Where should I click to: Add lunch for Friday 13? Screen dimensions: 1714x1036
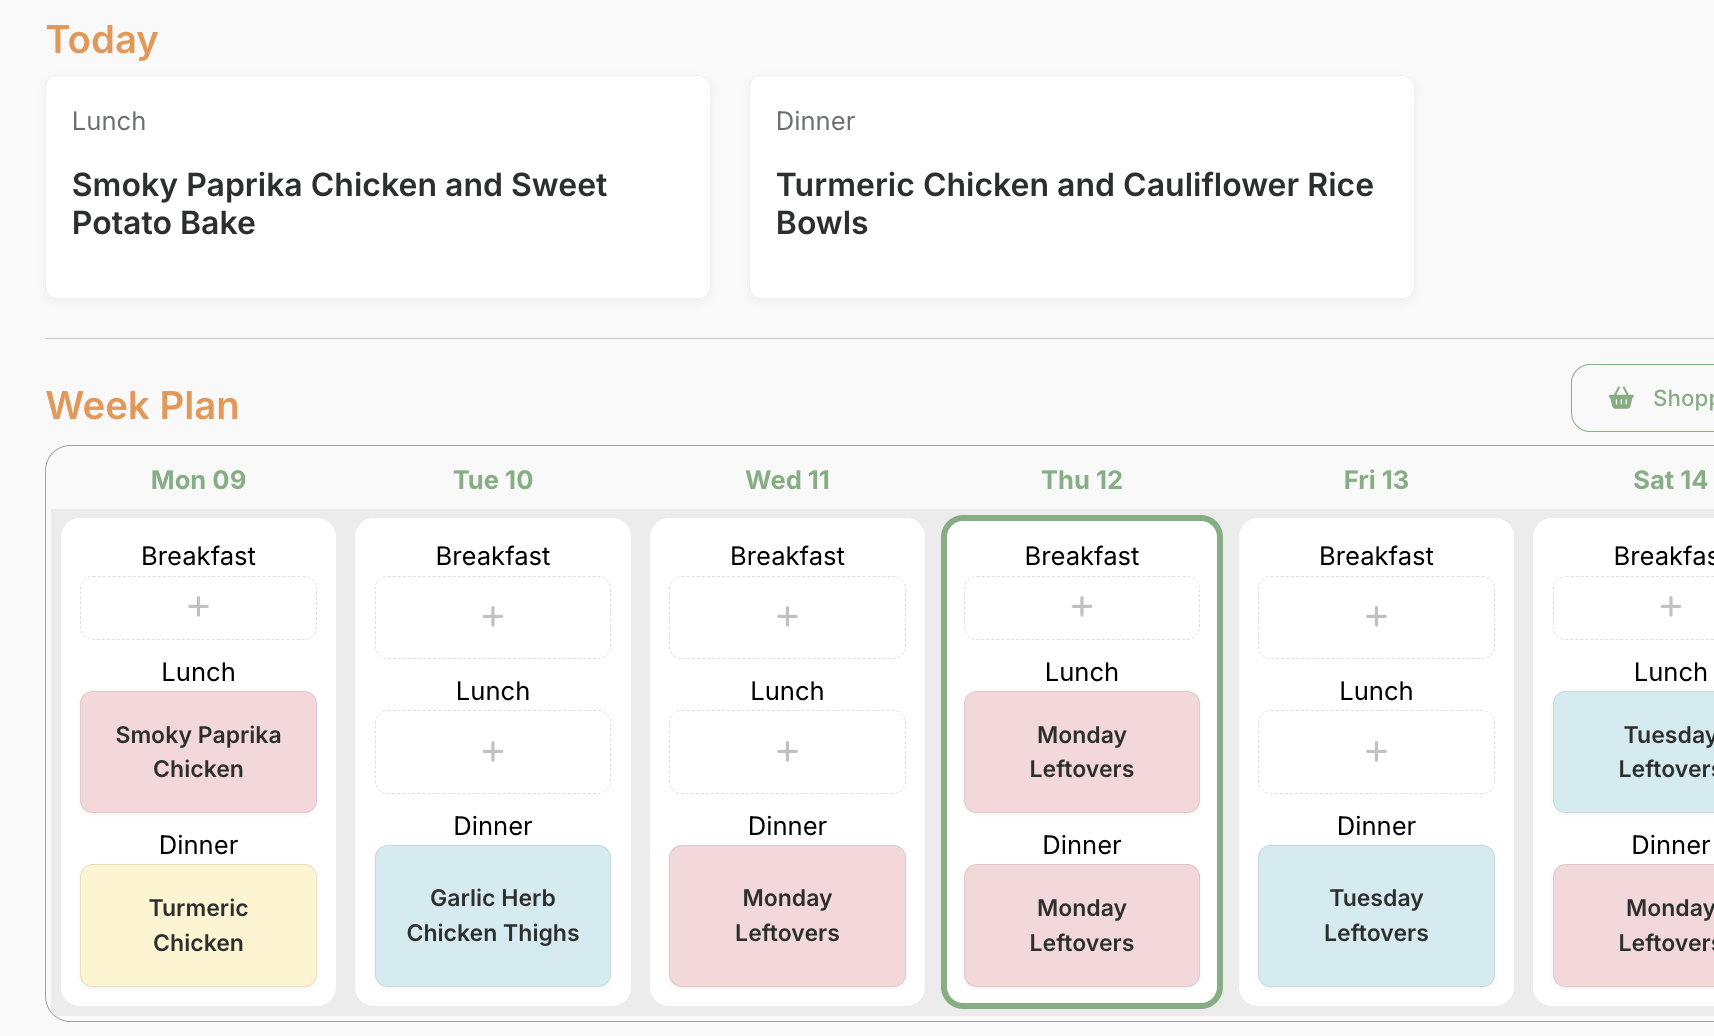pos(1376,752)
